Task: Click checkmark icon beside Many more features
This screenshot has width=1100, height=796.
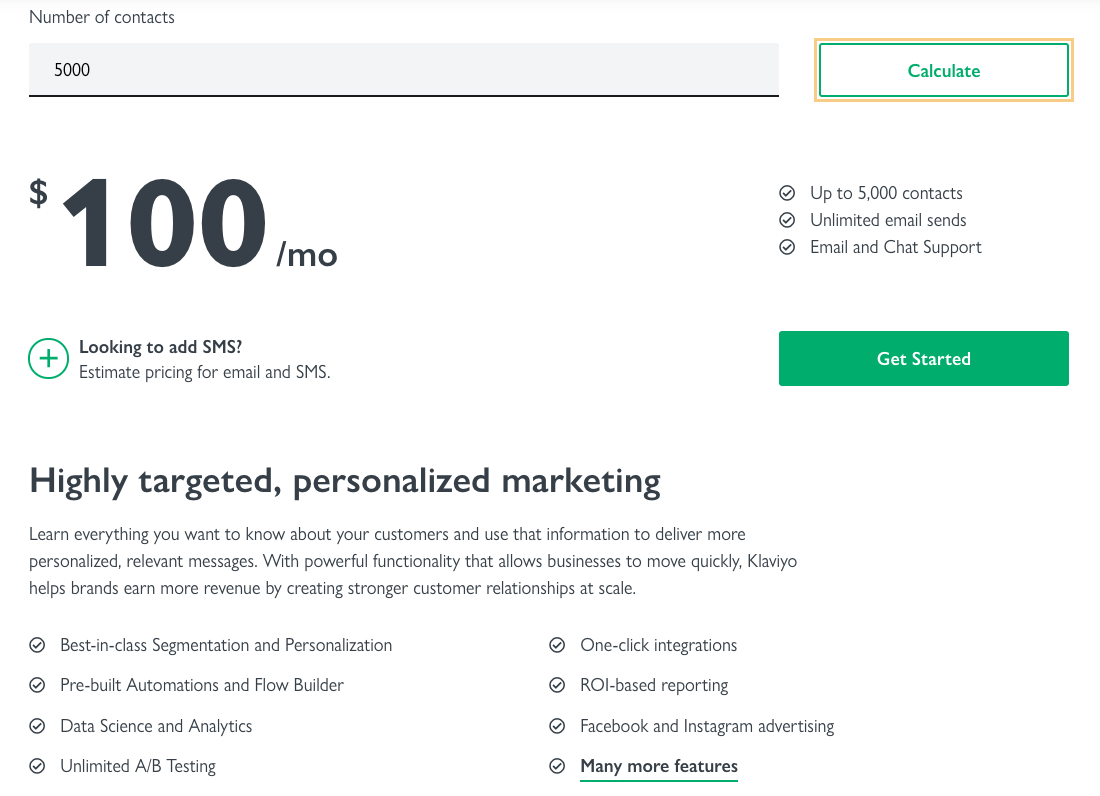Action: [x=558, y=767]
